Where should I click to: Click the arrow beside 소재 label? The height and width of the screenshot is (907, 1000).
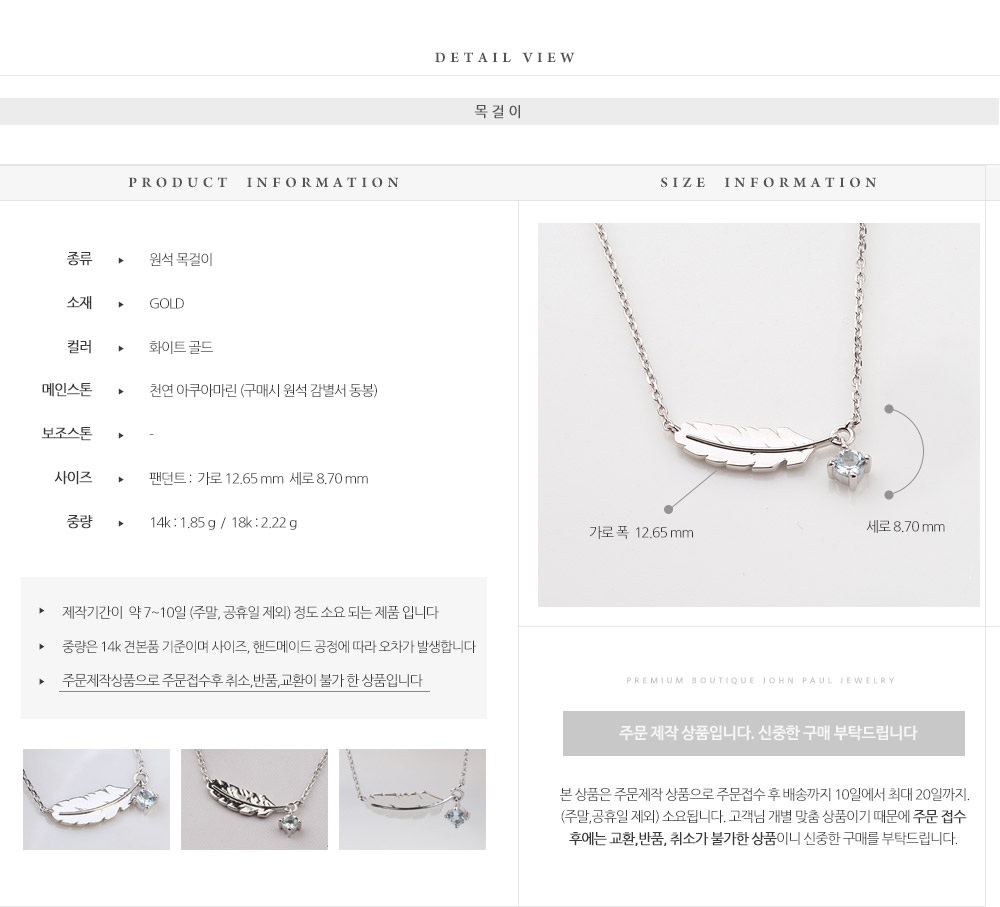(121, 304)
